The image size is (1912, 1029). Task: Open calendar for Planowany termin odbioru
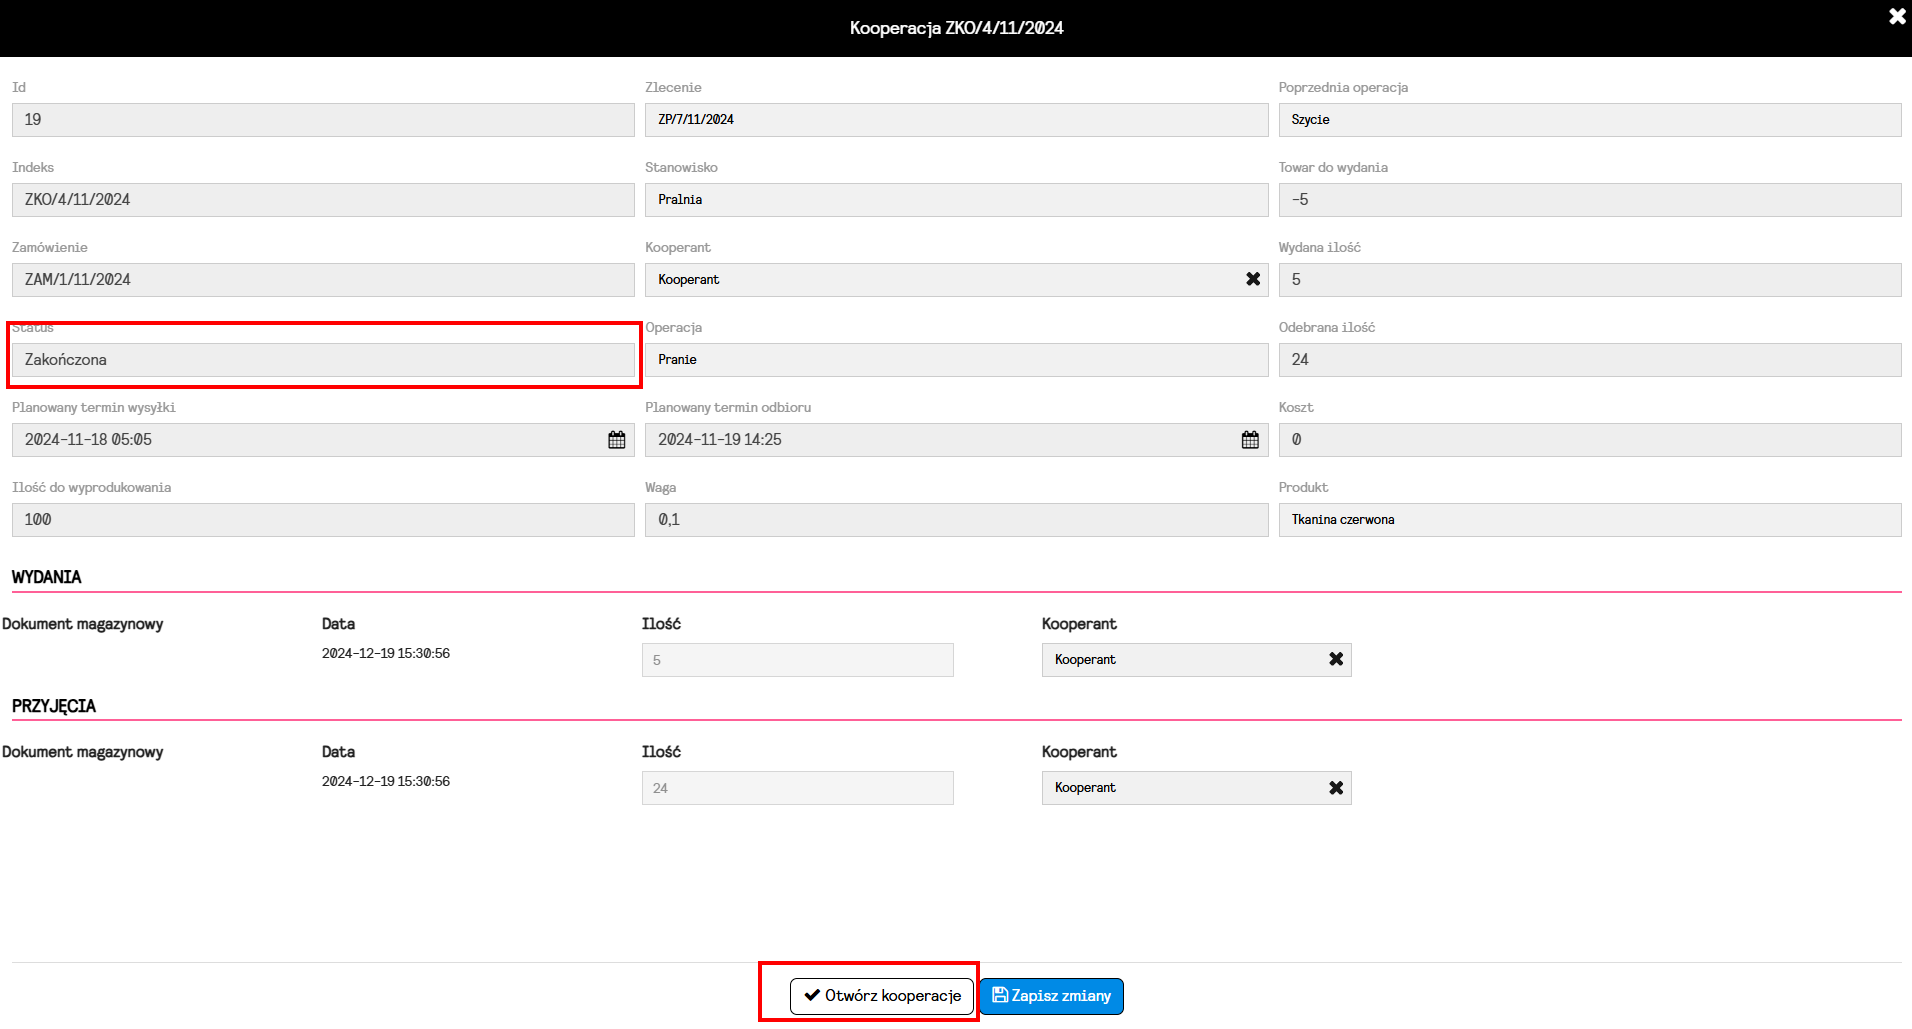1250,440
